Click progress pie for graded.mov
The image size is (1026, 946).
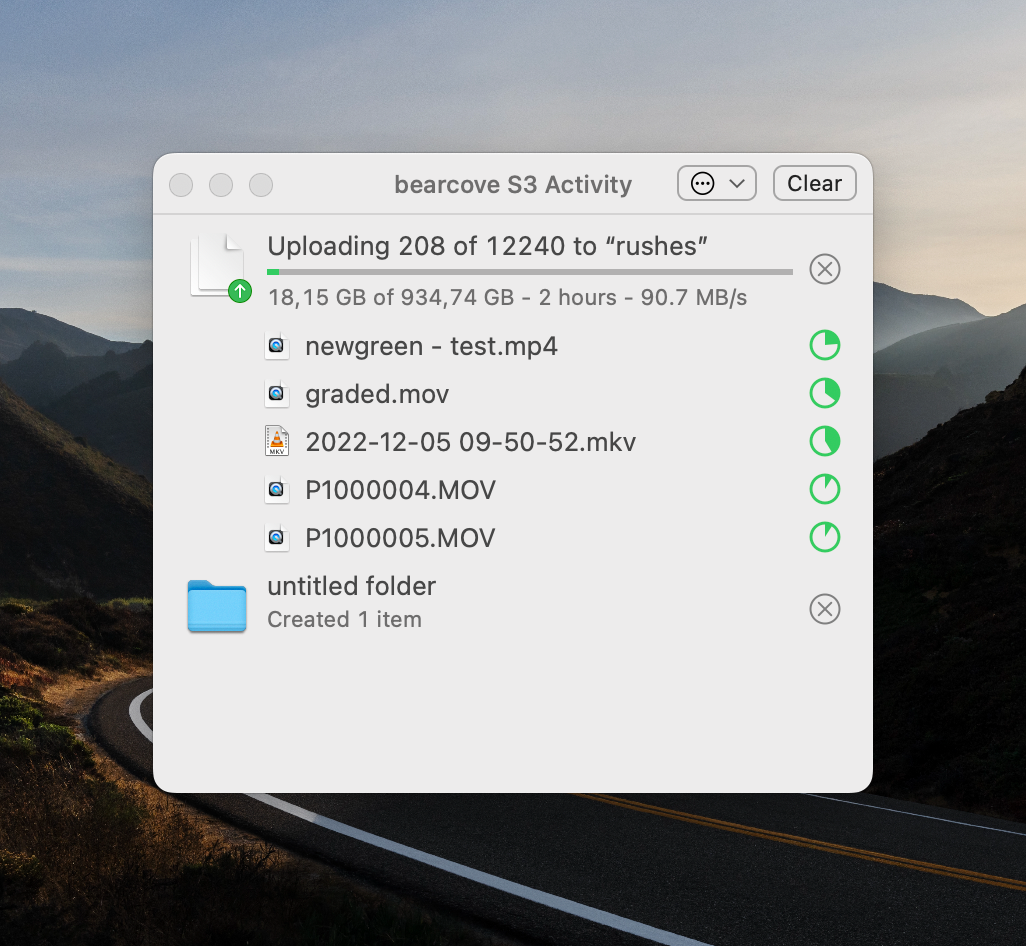click(x=824, y=393)
